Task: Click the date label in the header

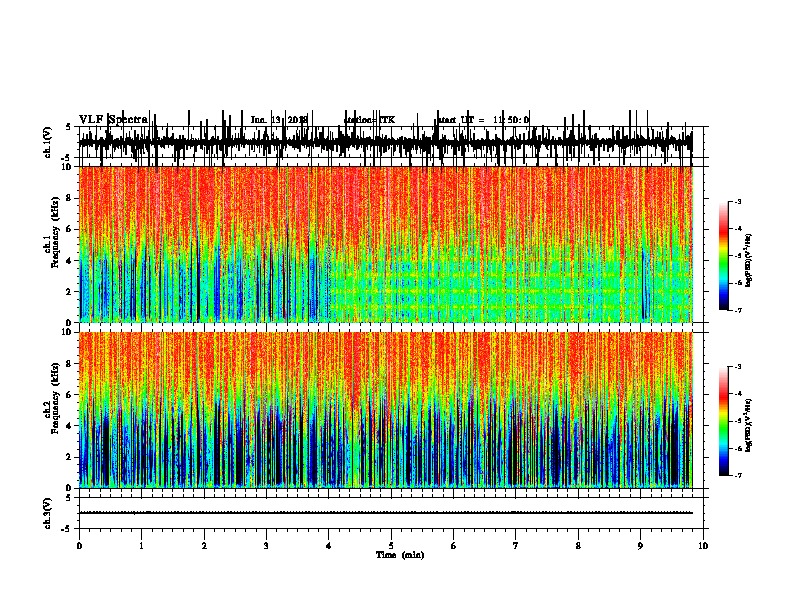Action: click(x=279, y=120)
